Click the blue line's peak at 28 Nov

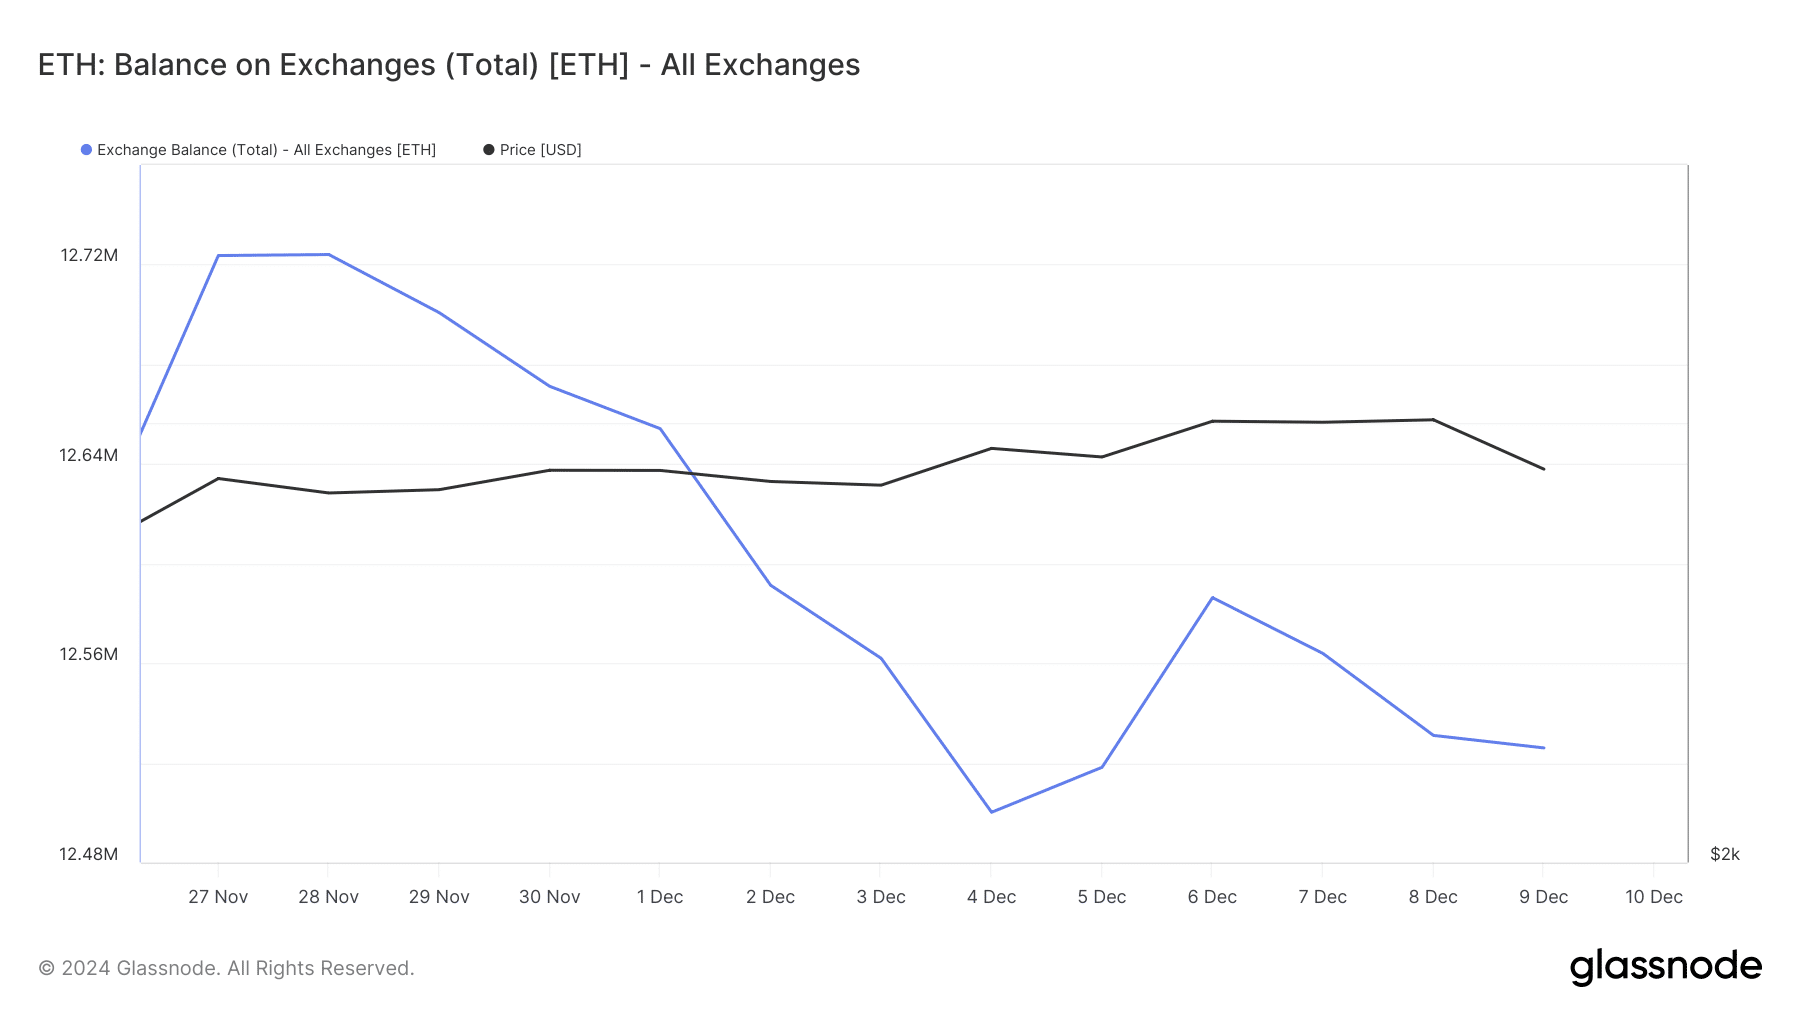coord(328,255)
